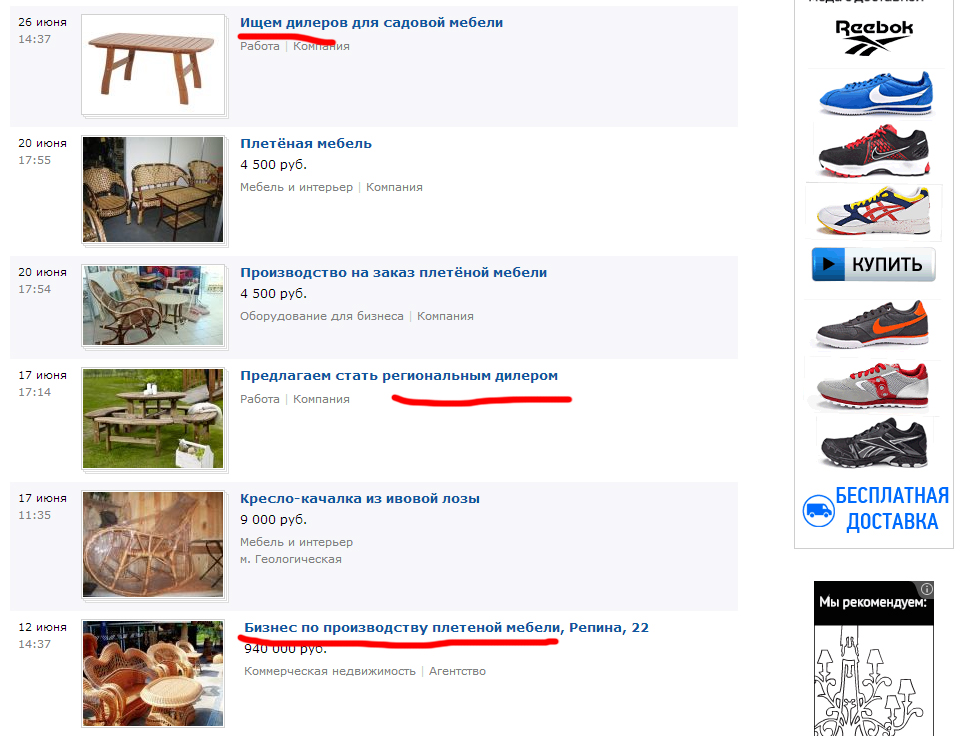
Task: Click the play arrow on КУПИТЬ button
Action: pos(828,265)
